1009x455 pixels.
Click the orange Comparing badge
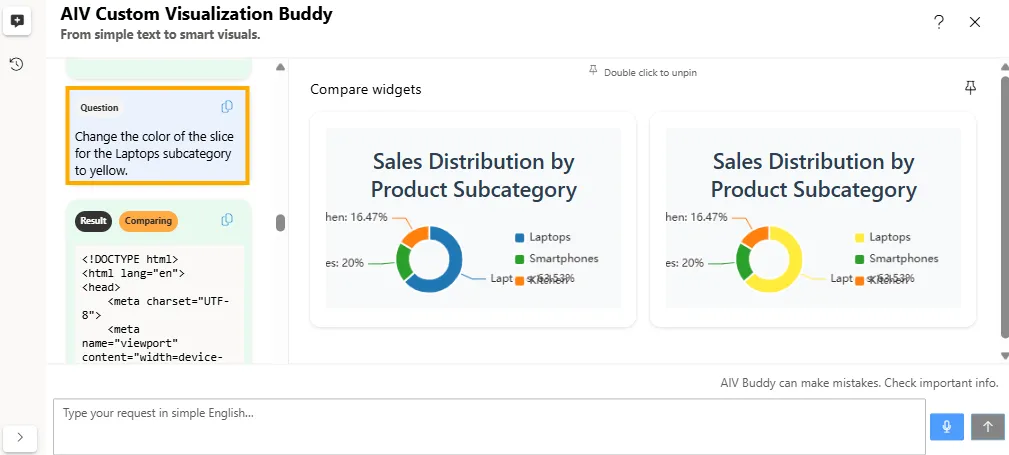pyautogui.click(x=148, y=221)
